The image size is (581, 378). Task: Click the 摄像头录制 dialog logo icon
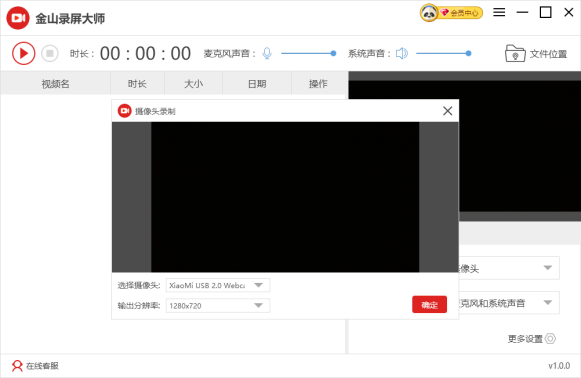pyautogui.click(x=124, y=111)
